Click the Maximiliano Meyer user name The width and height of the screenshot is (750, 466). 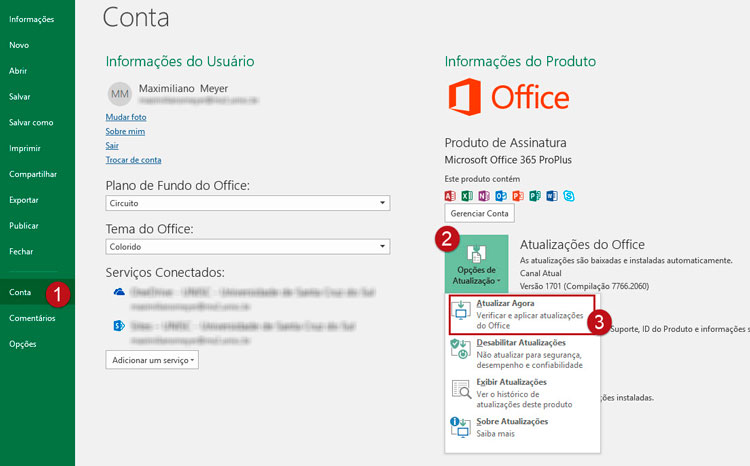click(x=183, y=89)
